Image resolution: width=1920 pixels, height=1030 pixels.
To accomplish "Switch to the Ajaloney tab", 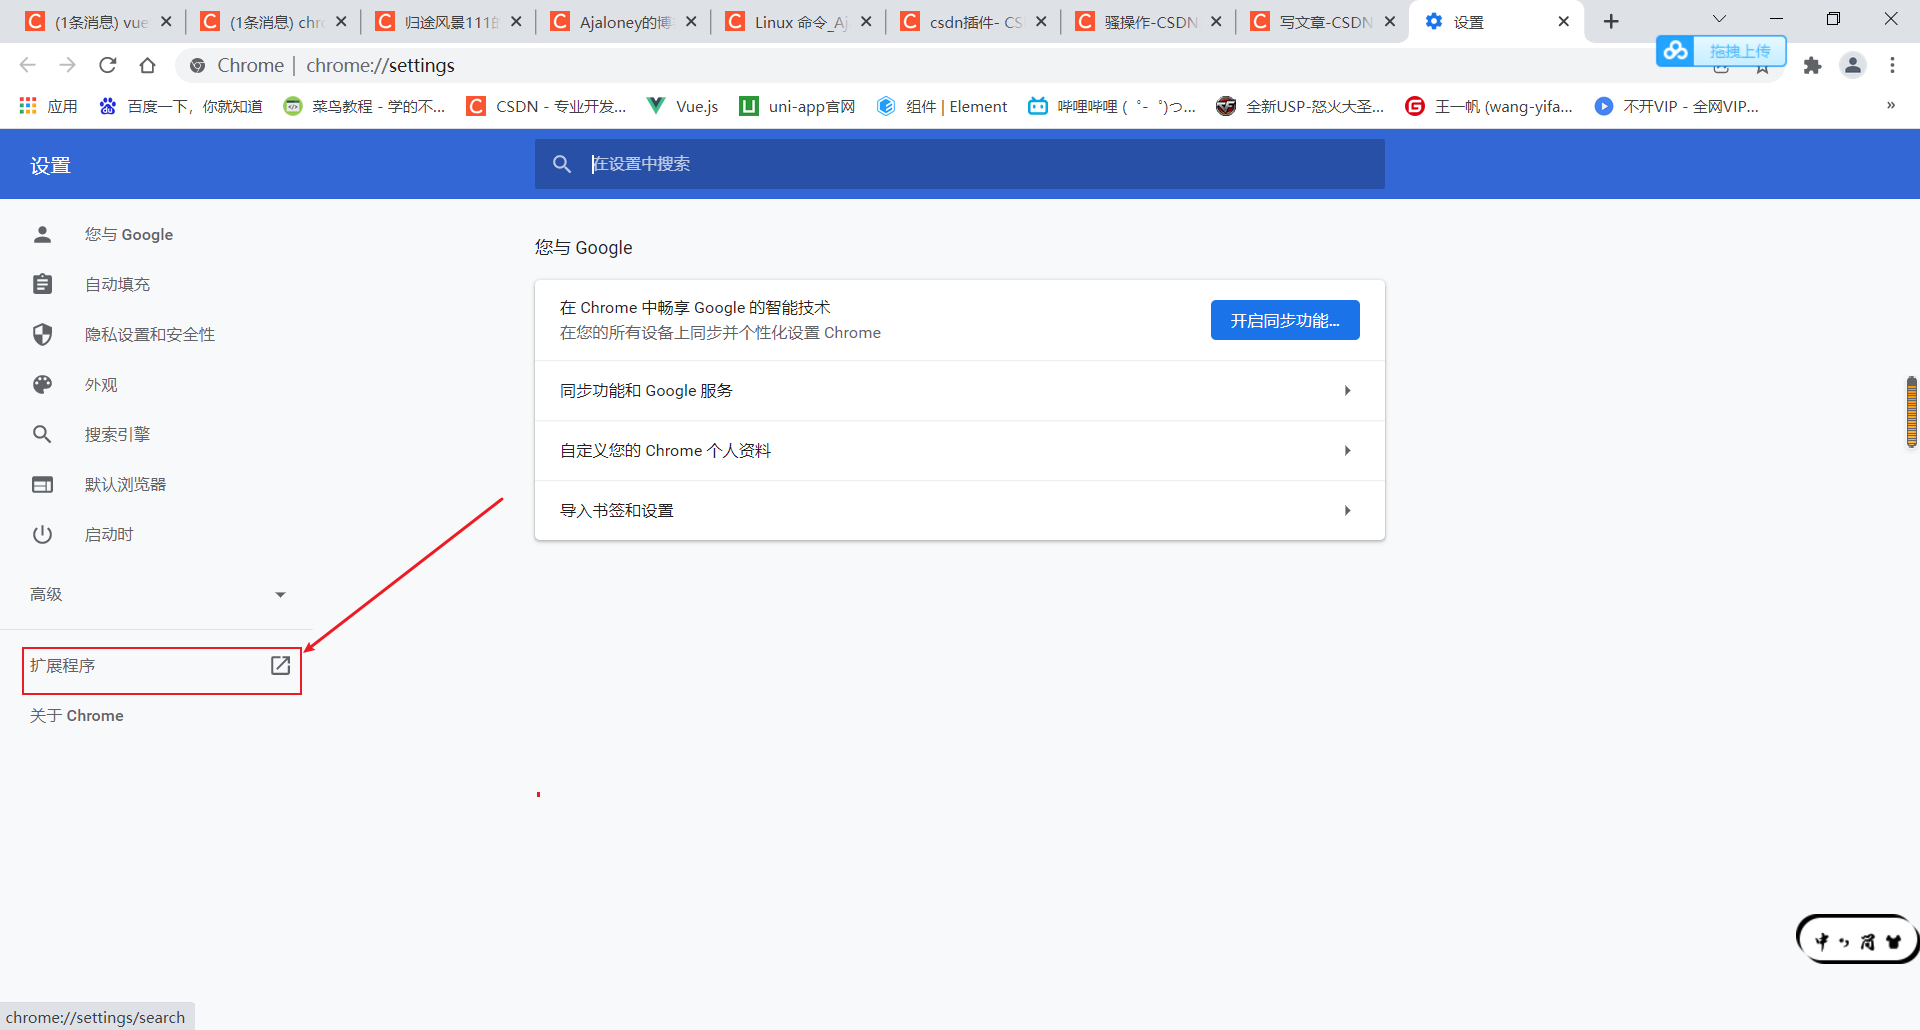I will click(x=622, y=22).
